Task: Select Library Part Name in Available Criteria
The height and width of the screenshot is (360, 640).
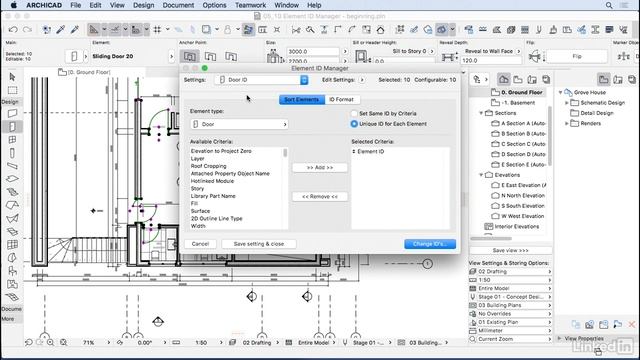Action: (x=213, y=196)
